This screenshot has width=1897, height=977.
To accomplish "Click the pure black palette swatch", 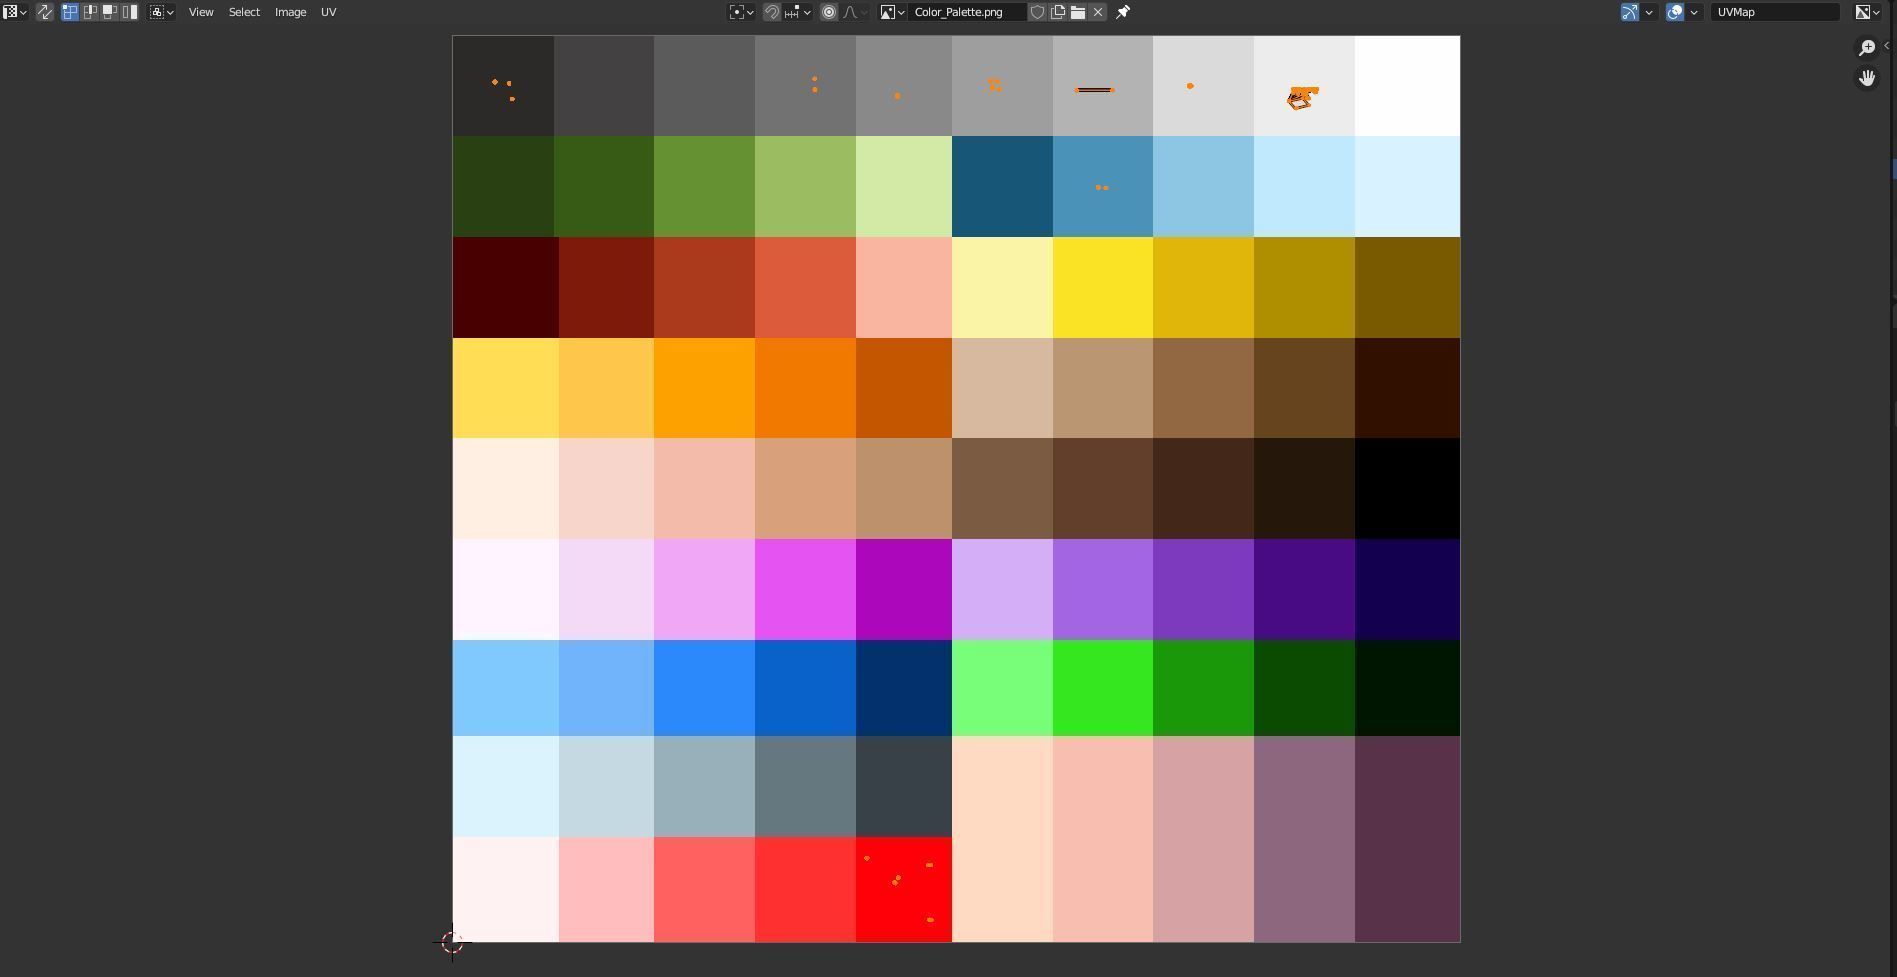I will [1407, 489].
